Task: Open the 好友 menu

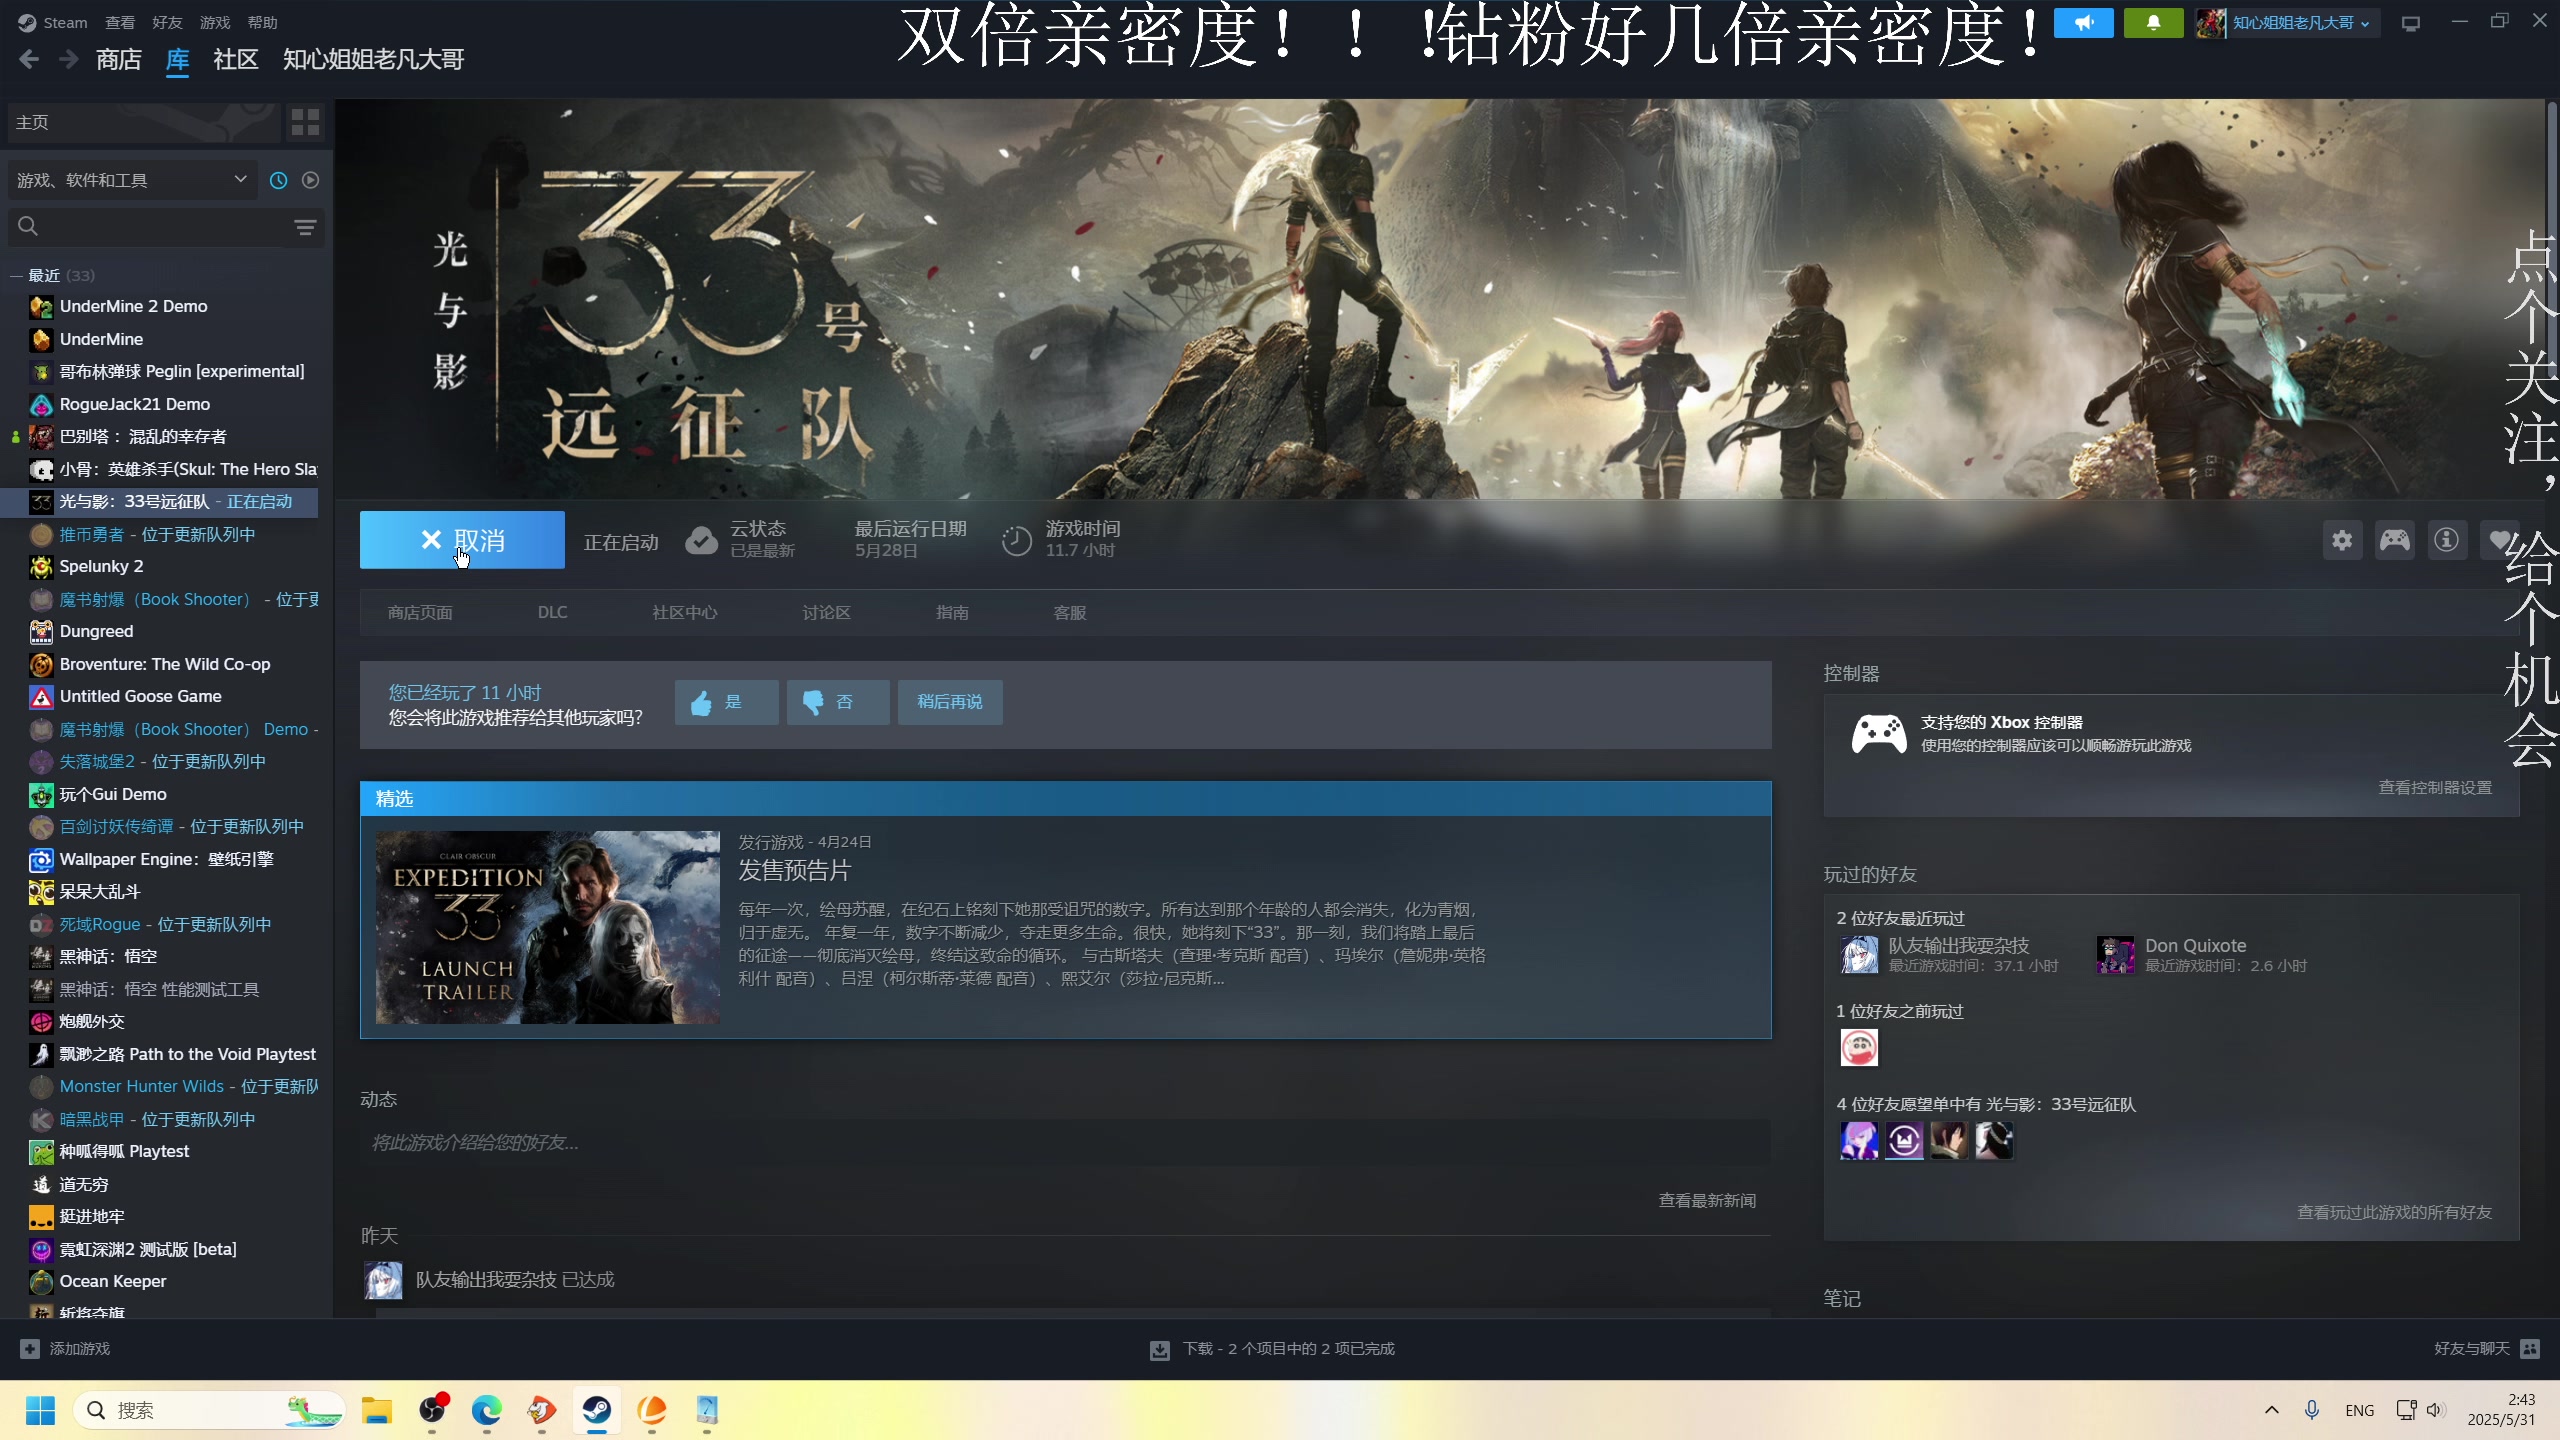Action: (167, 22)
